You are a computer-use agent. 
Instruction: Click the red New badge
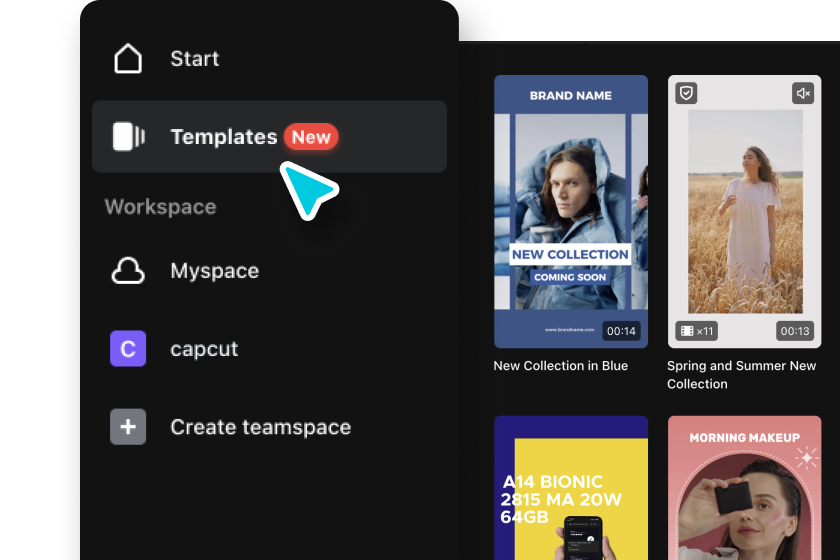coord(311,137)
